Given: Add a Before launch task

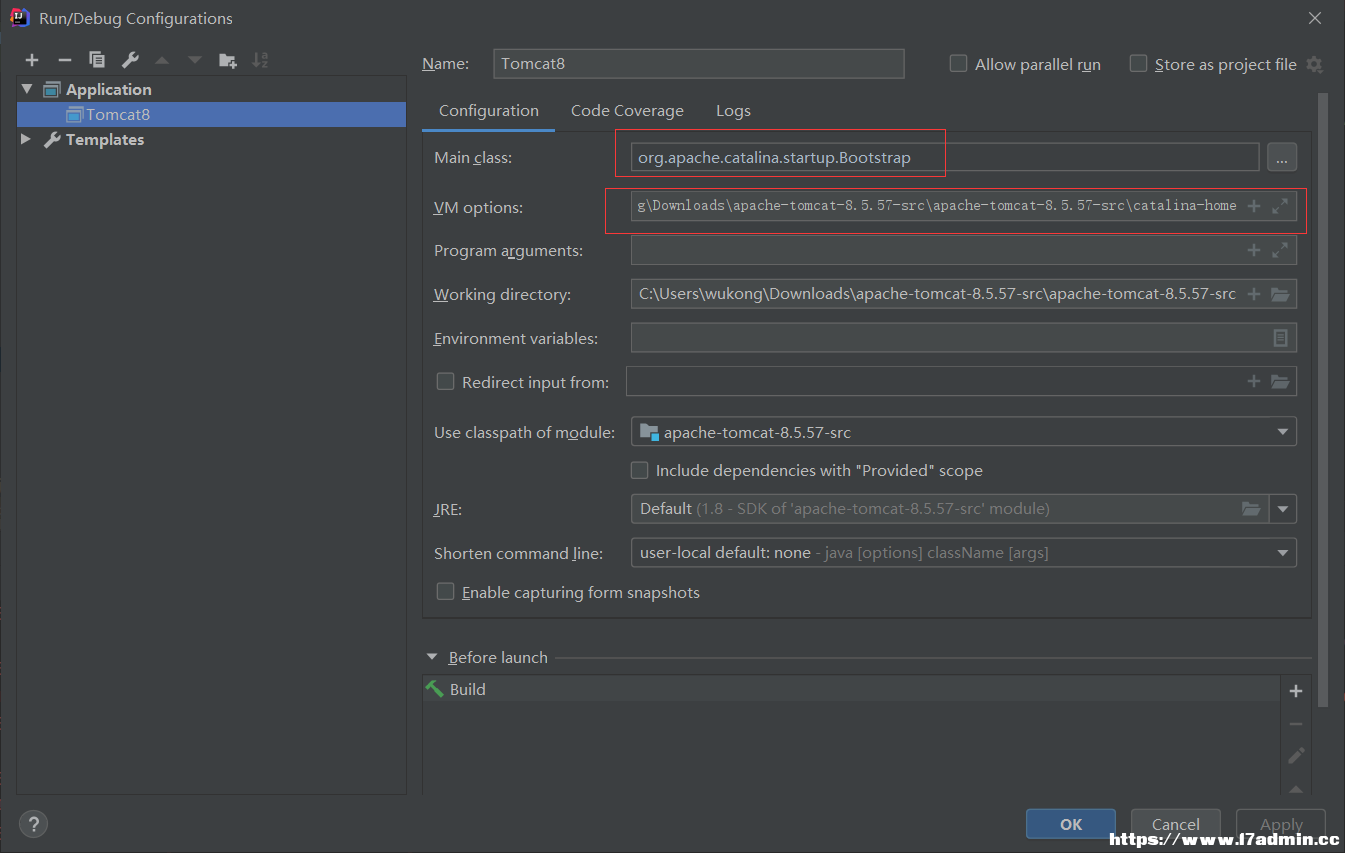Looking at the screenshot, I should 1296,691.
